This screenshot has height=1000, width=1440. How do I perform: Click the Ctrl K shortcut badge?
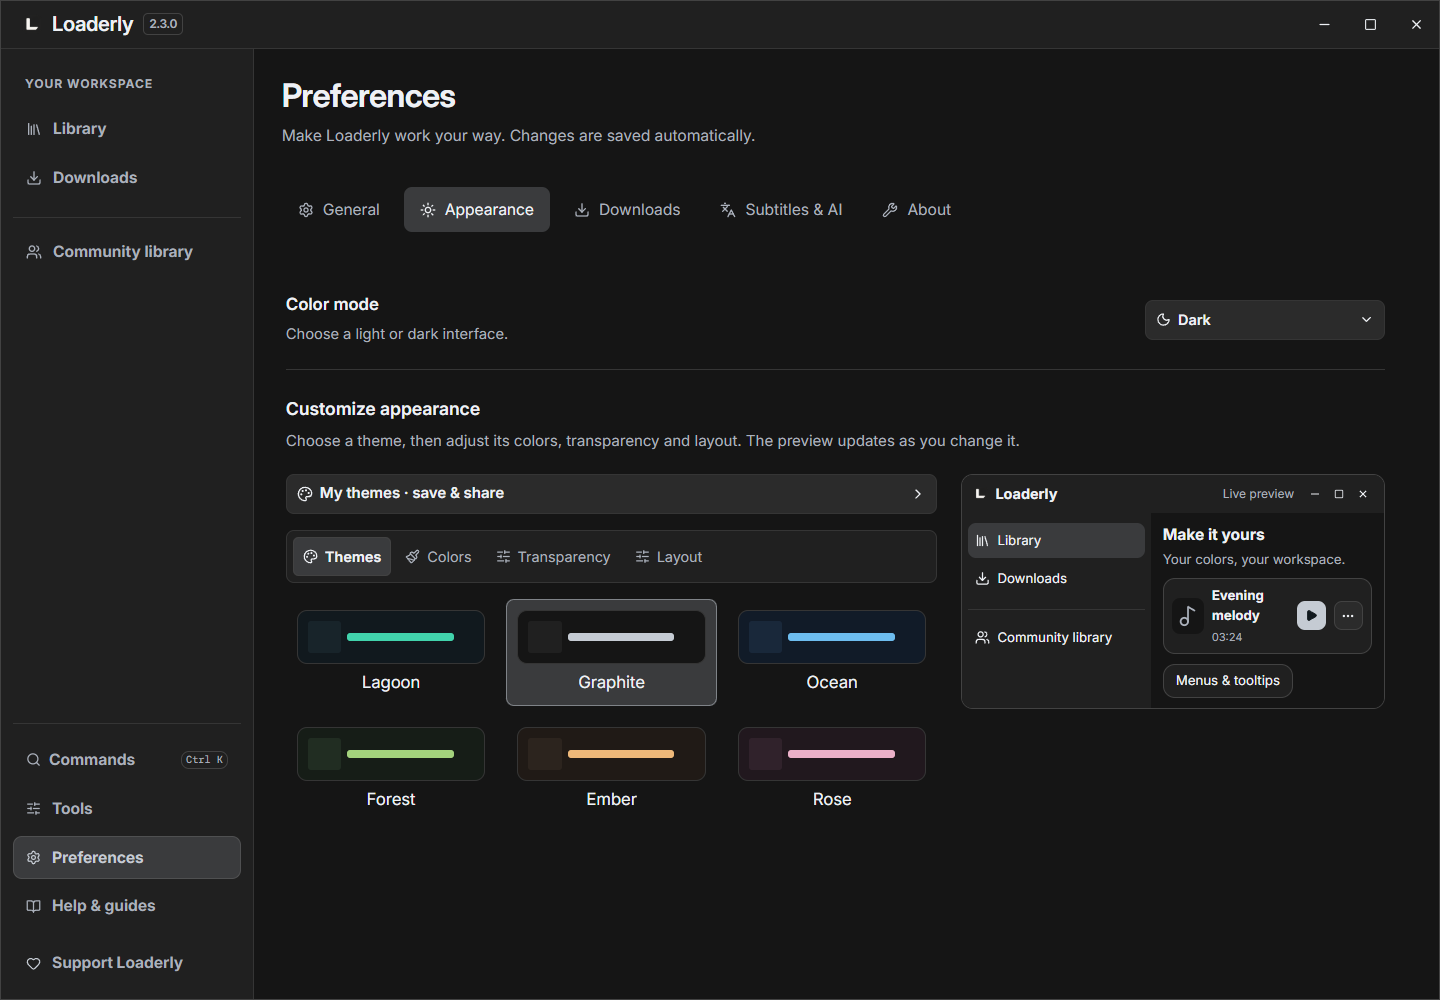click(205, 760)
